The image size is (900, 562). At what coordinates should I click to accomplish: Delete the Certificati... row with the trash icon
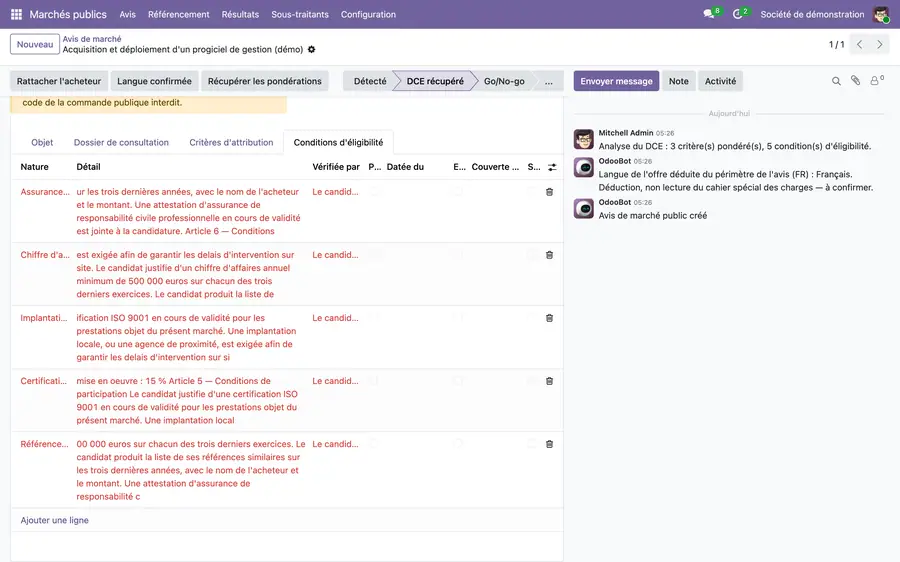pos(549,381)
